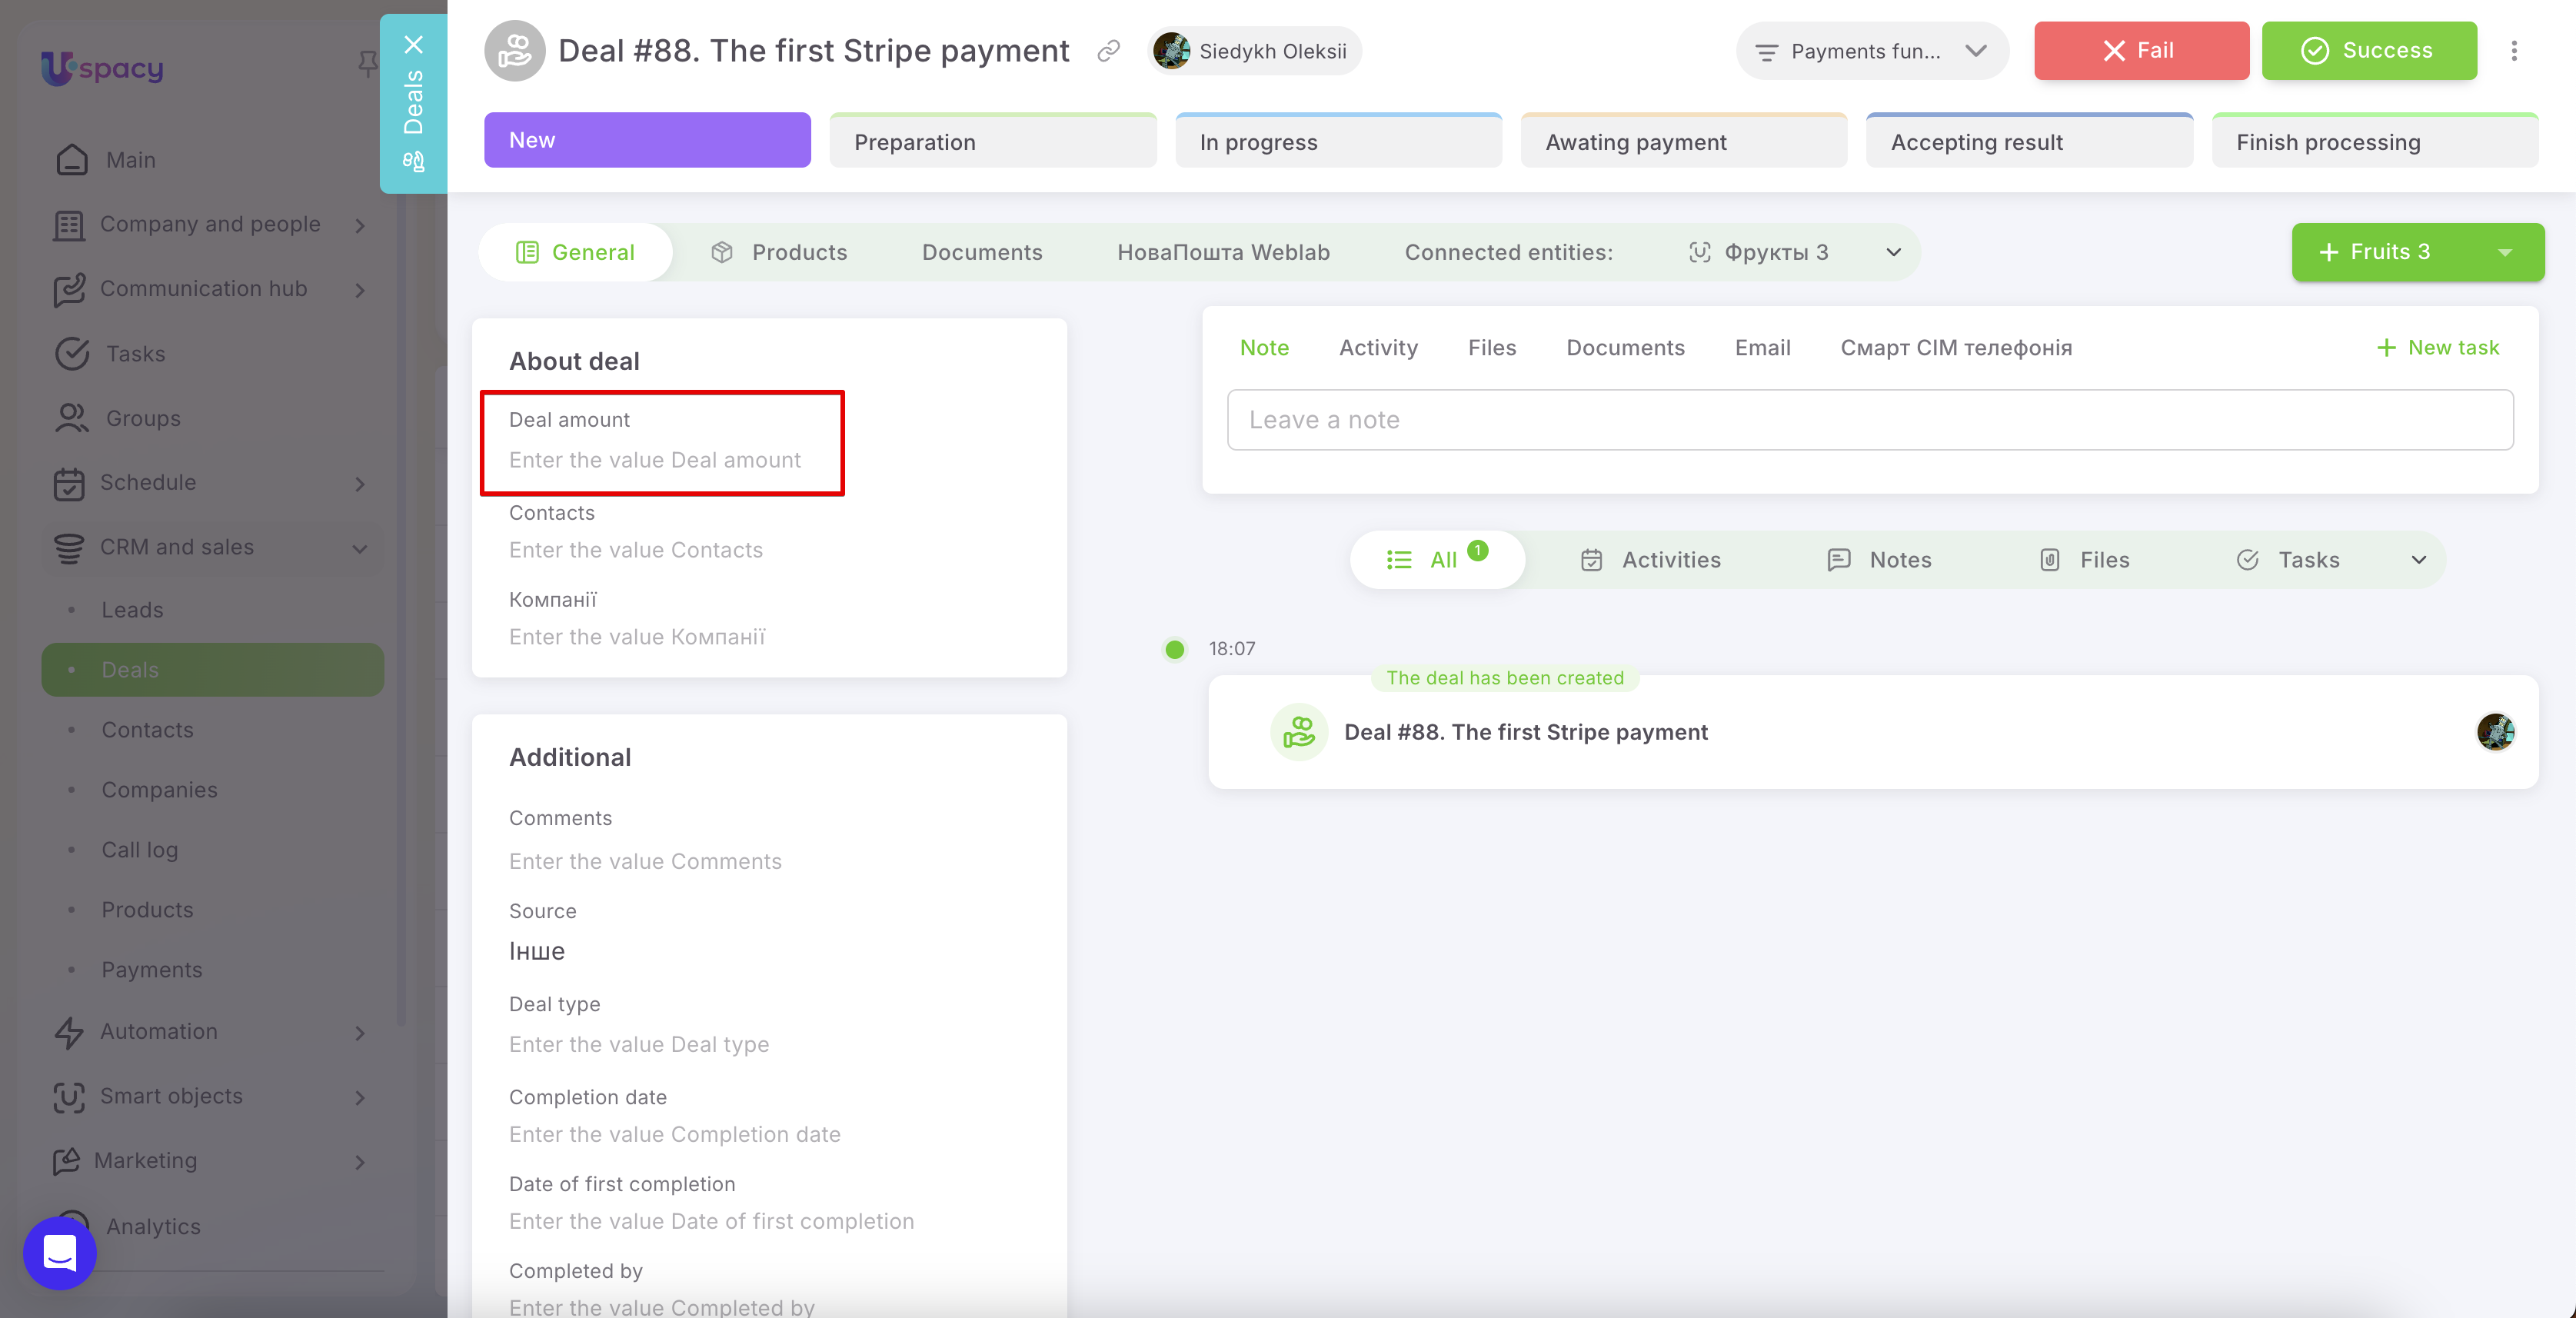This screenshot has width=2576, height=1318.
Task: Click the Uspacy logo
Action: tap(102, 68)
